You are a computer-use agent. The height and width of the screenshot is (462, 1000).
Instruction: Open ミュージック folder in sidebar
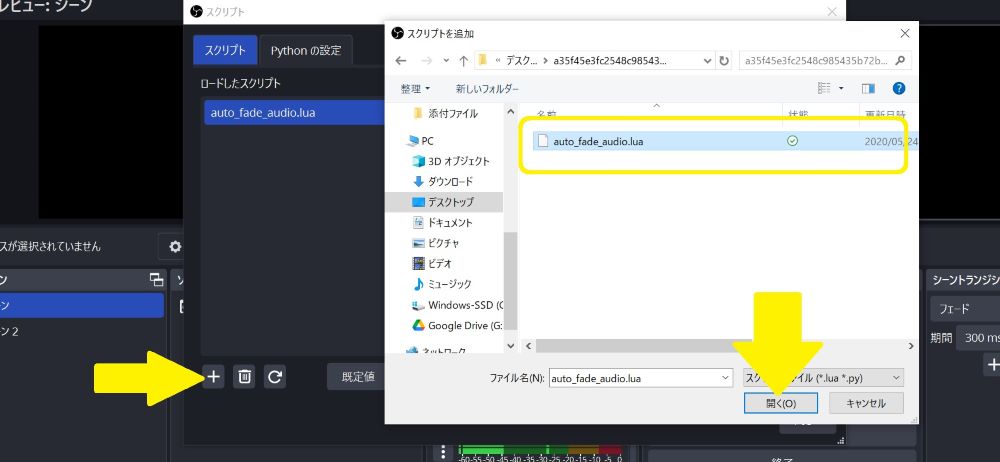[443, 284]
